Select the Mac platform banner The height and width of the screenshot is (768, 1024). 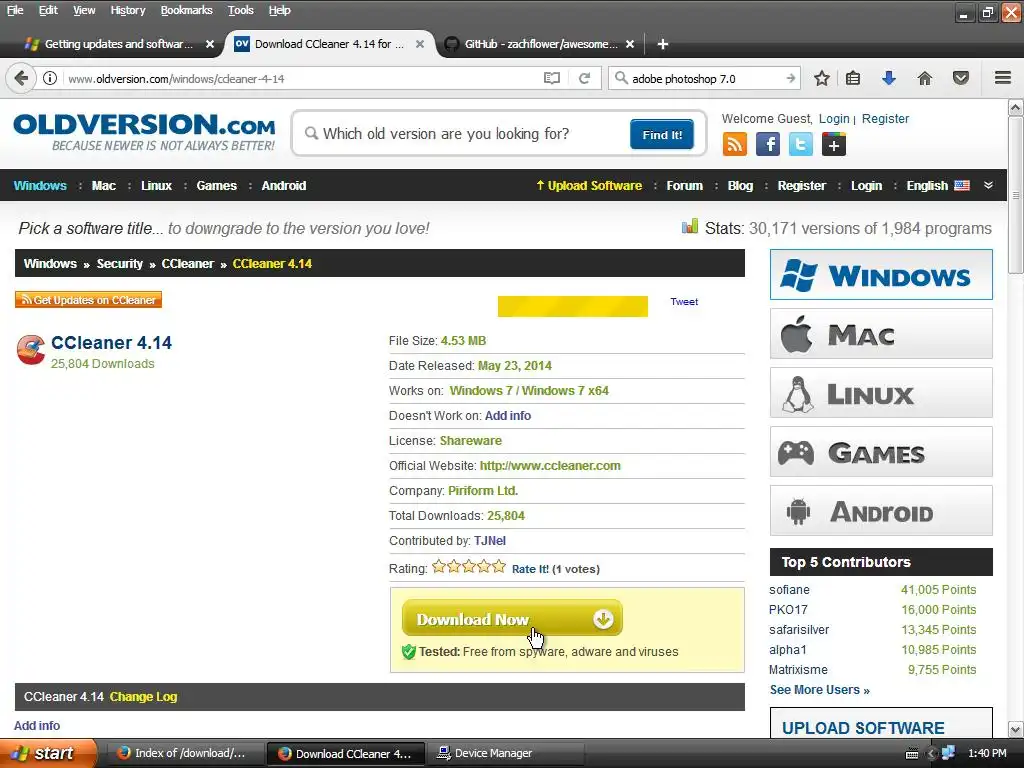click(881, 334)
